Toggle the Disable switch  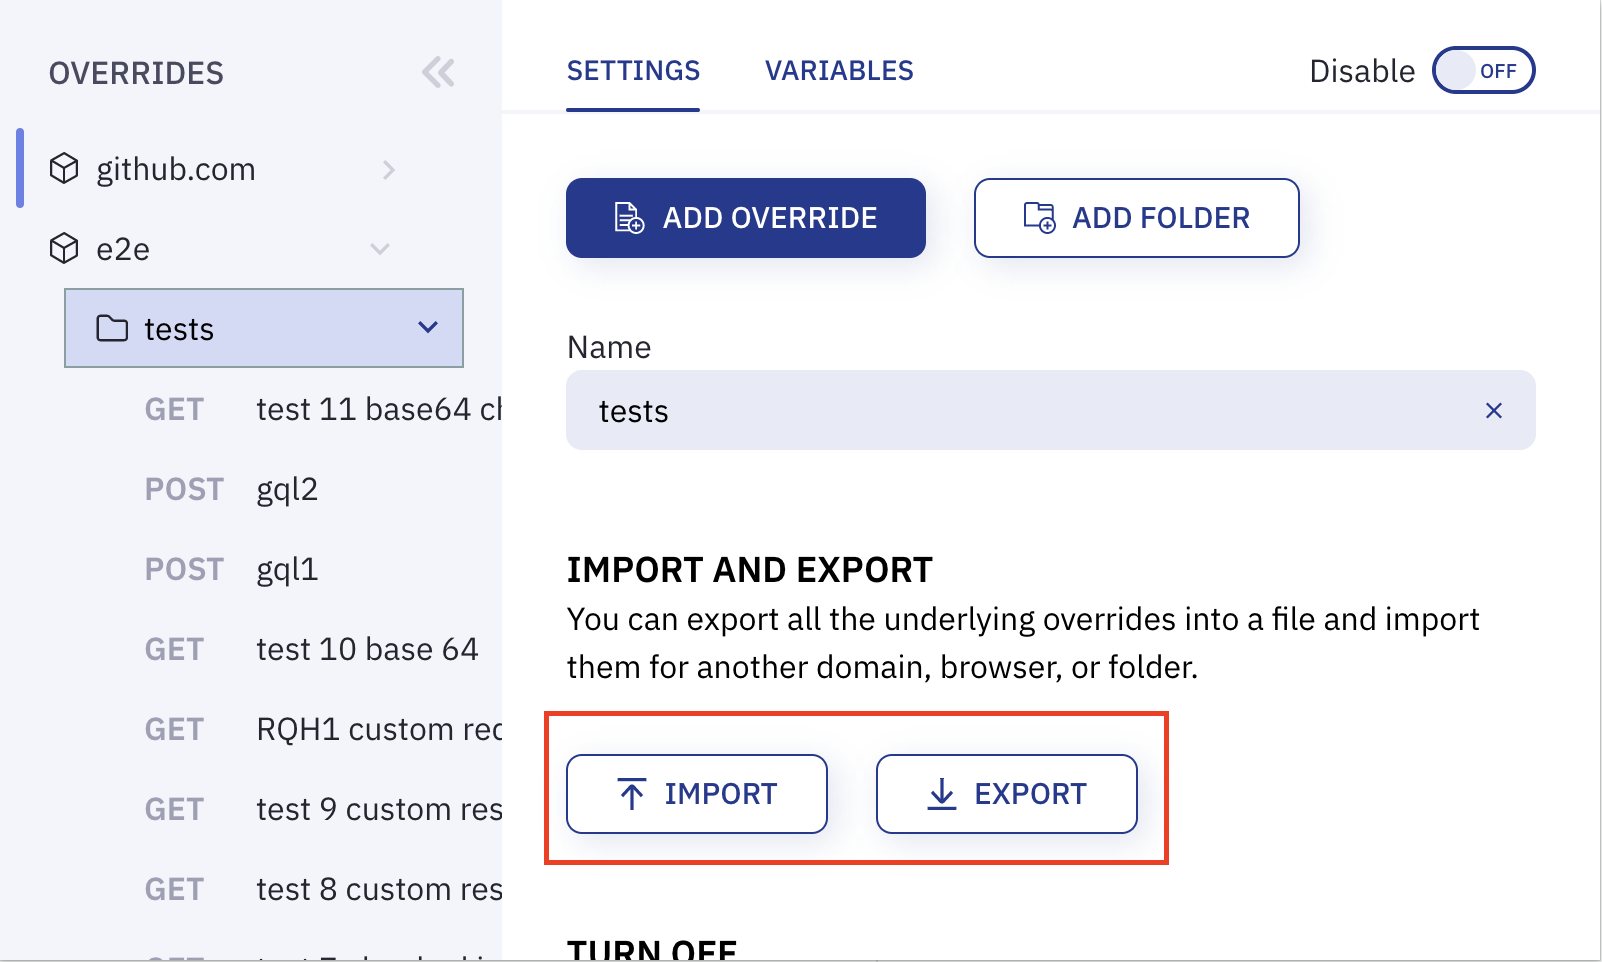pyautogui.click(x=1483, y=70)
